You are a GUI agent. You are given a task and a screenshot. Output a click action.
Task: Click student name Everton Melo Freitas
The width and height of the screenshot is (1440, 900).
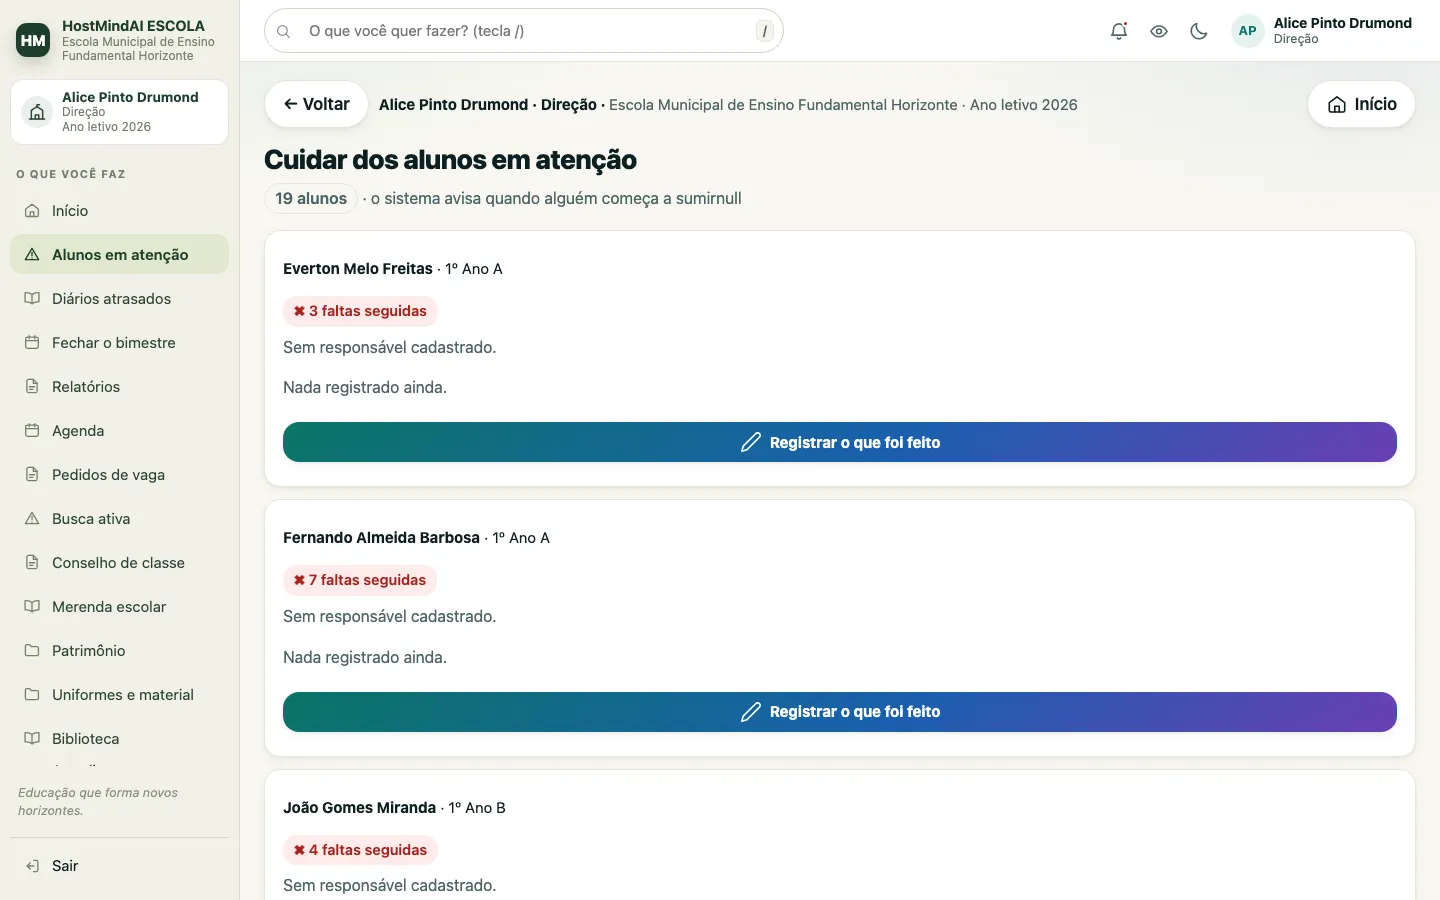pos(358,269)
